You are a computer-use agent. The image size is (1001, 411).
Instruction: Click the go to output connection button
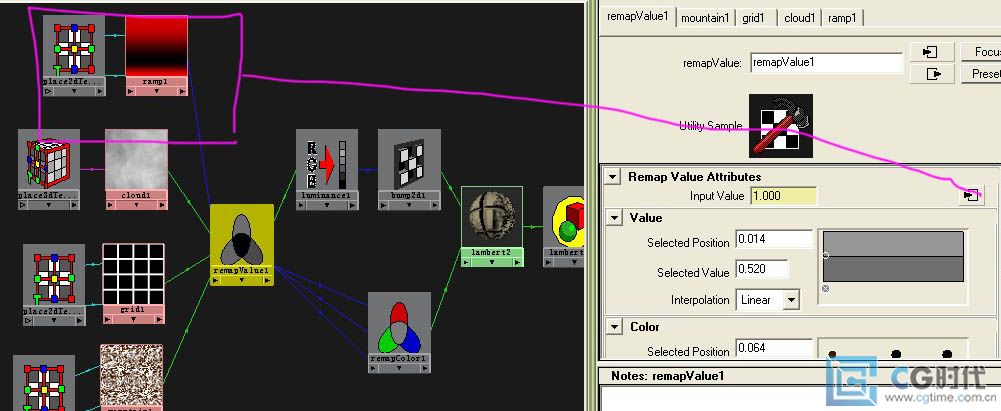pos(932,74)
